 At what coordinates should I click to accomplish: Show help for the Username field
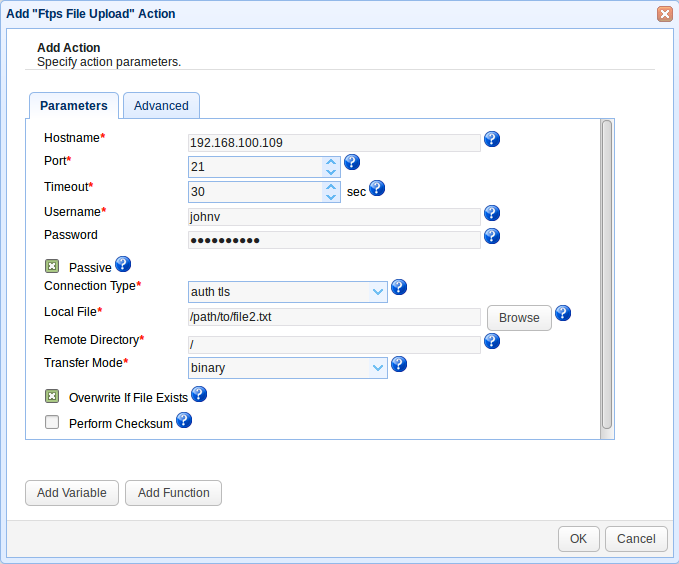(x=491, y=213)
